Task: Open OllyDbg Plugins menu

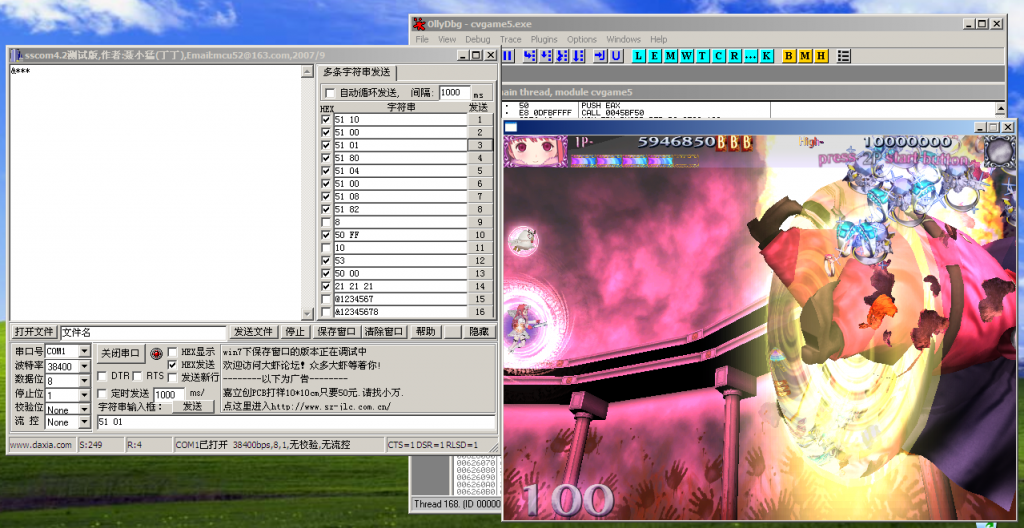Action: [x=544, y=39]
